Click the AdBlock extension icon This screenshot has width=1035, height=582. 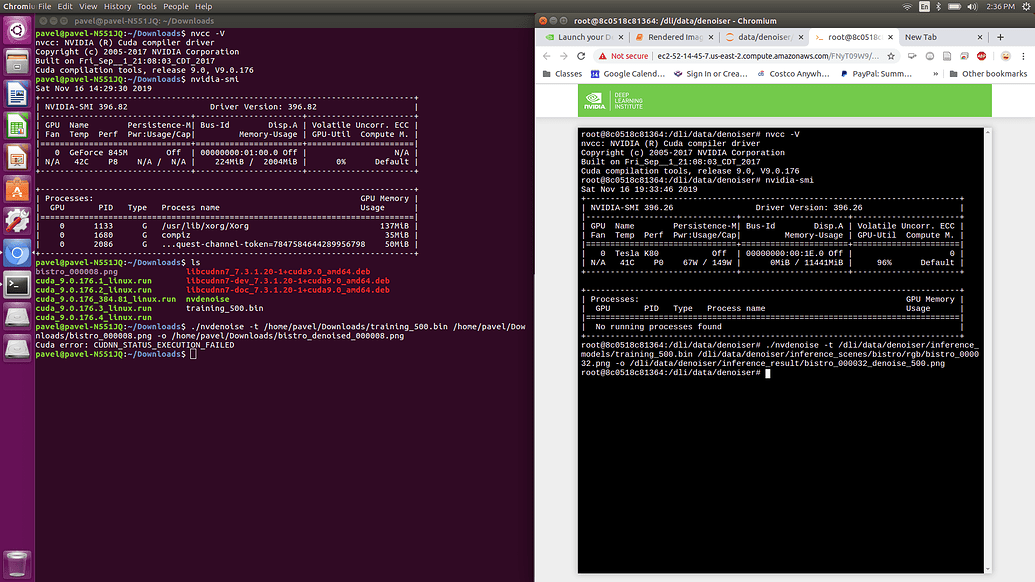pyautogui.click(x=982, y=56)
